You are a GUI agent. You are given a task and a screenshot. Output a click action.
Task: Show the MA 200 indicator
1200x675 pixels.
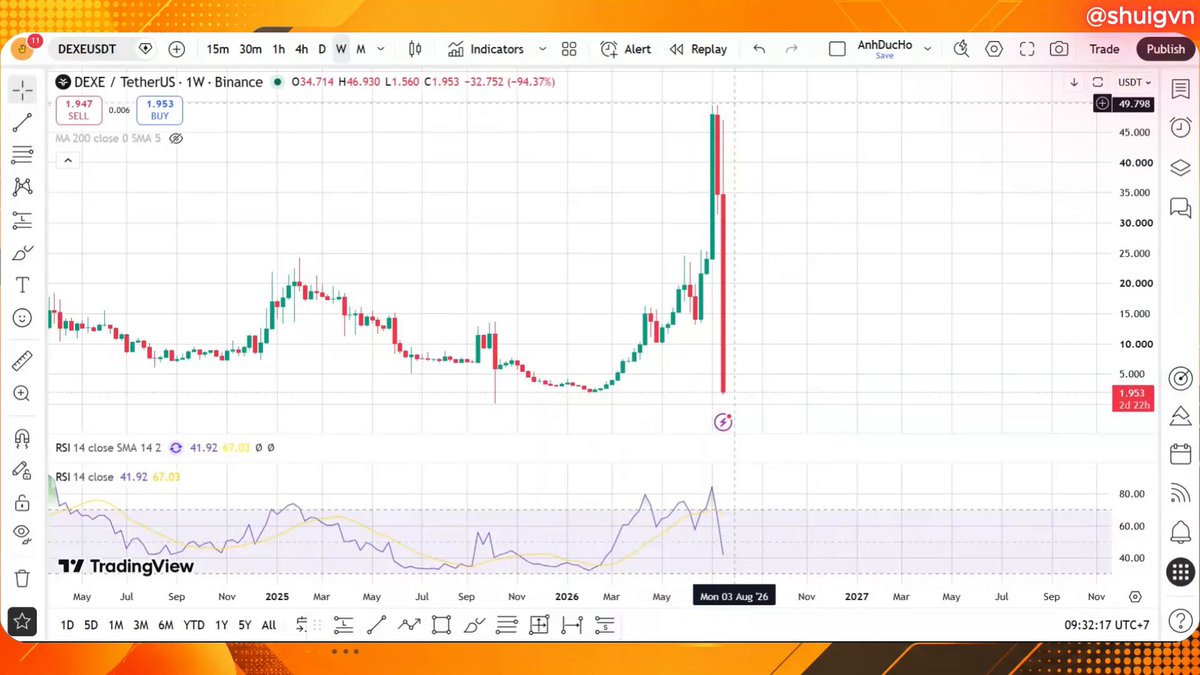coord(176,139)
